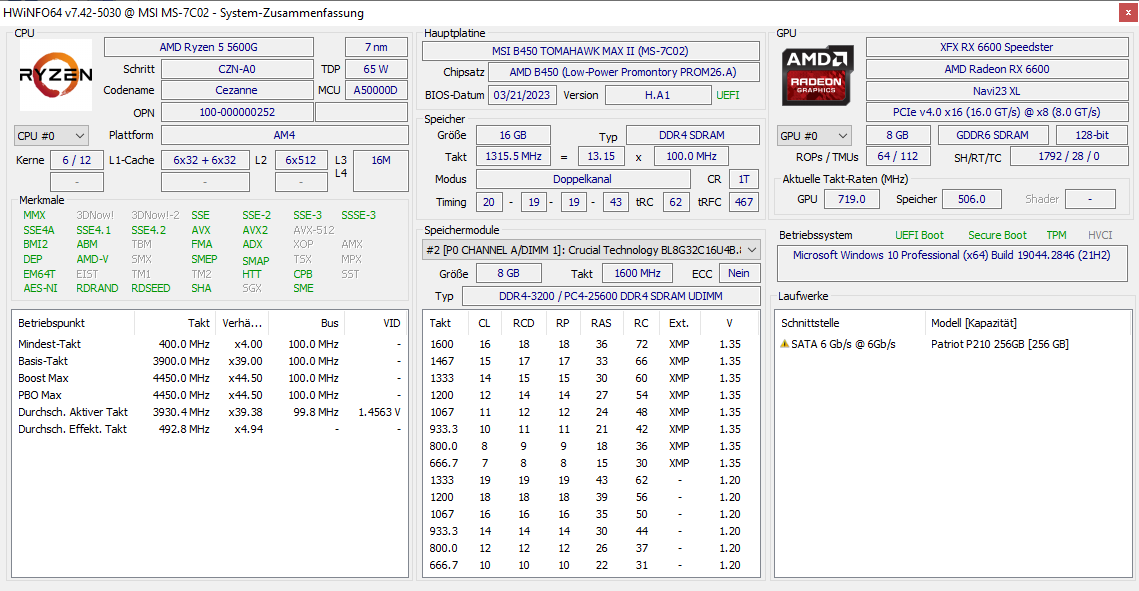The image size is (1139, 591).
Task: Select the 1600 XMP timing row
Action: pos(590,344)
